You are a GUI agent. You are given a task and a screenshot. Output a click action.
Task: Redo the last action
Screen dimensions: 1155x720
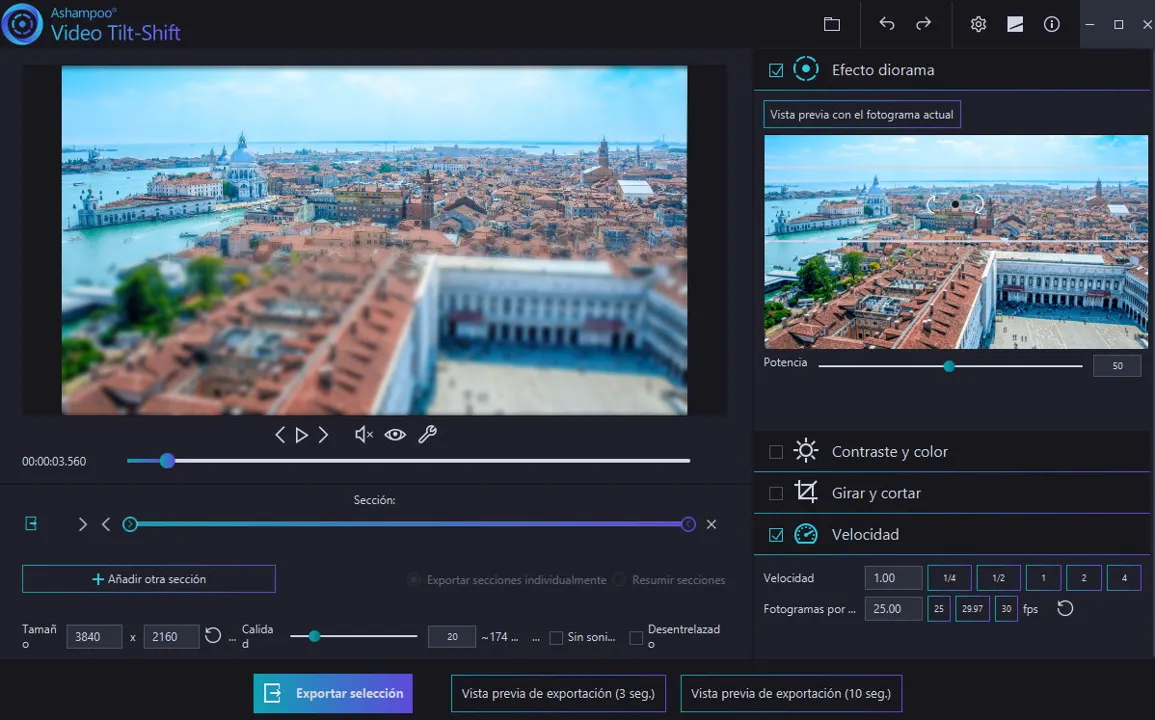pos(923,24)
